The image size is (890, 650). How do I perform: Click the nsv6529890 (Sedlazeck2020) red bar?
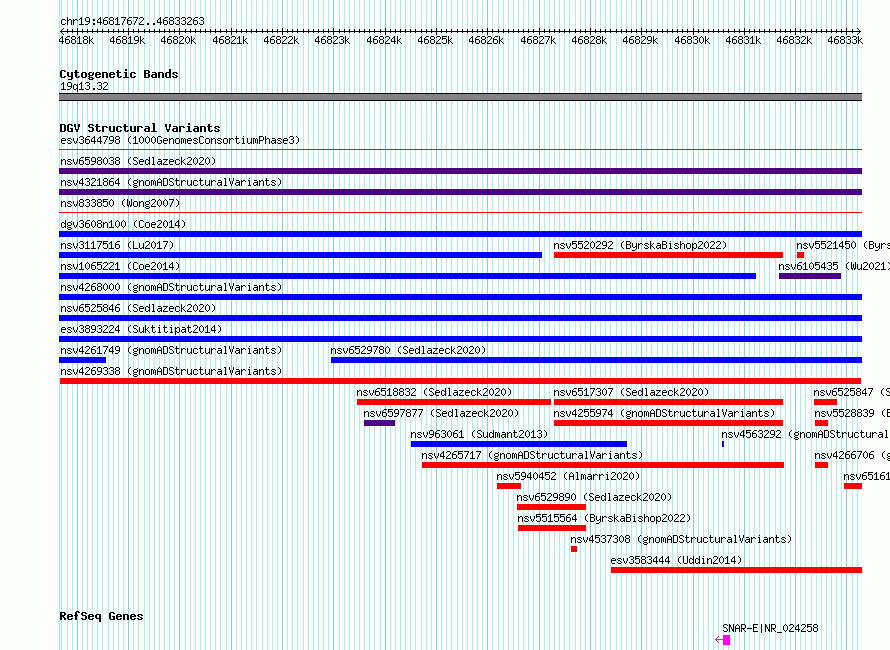[x=551, y=507]
